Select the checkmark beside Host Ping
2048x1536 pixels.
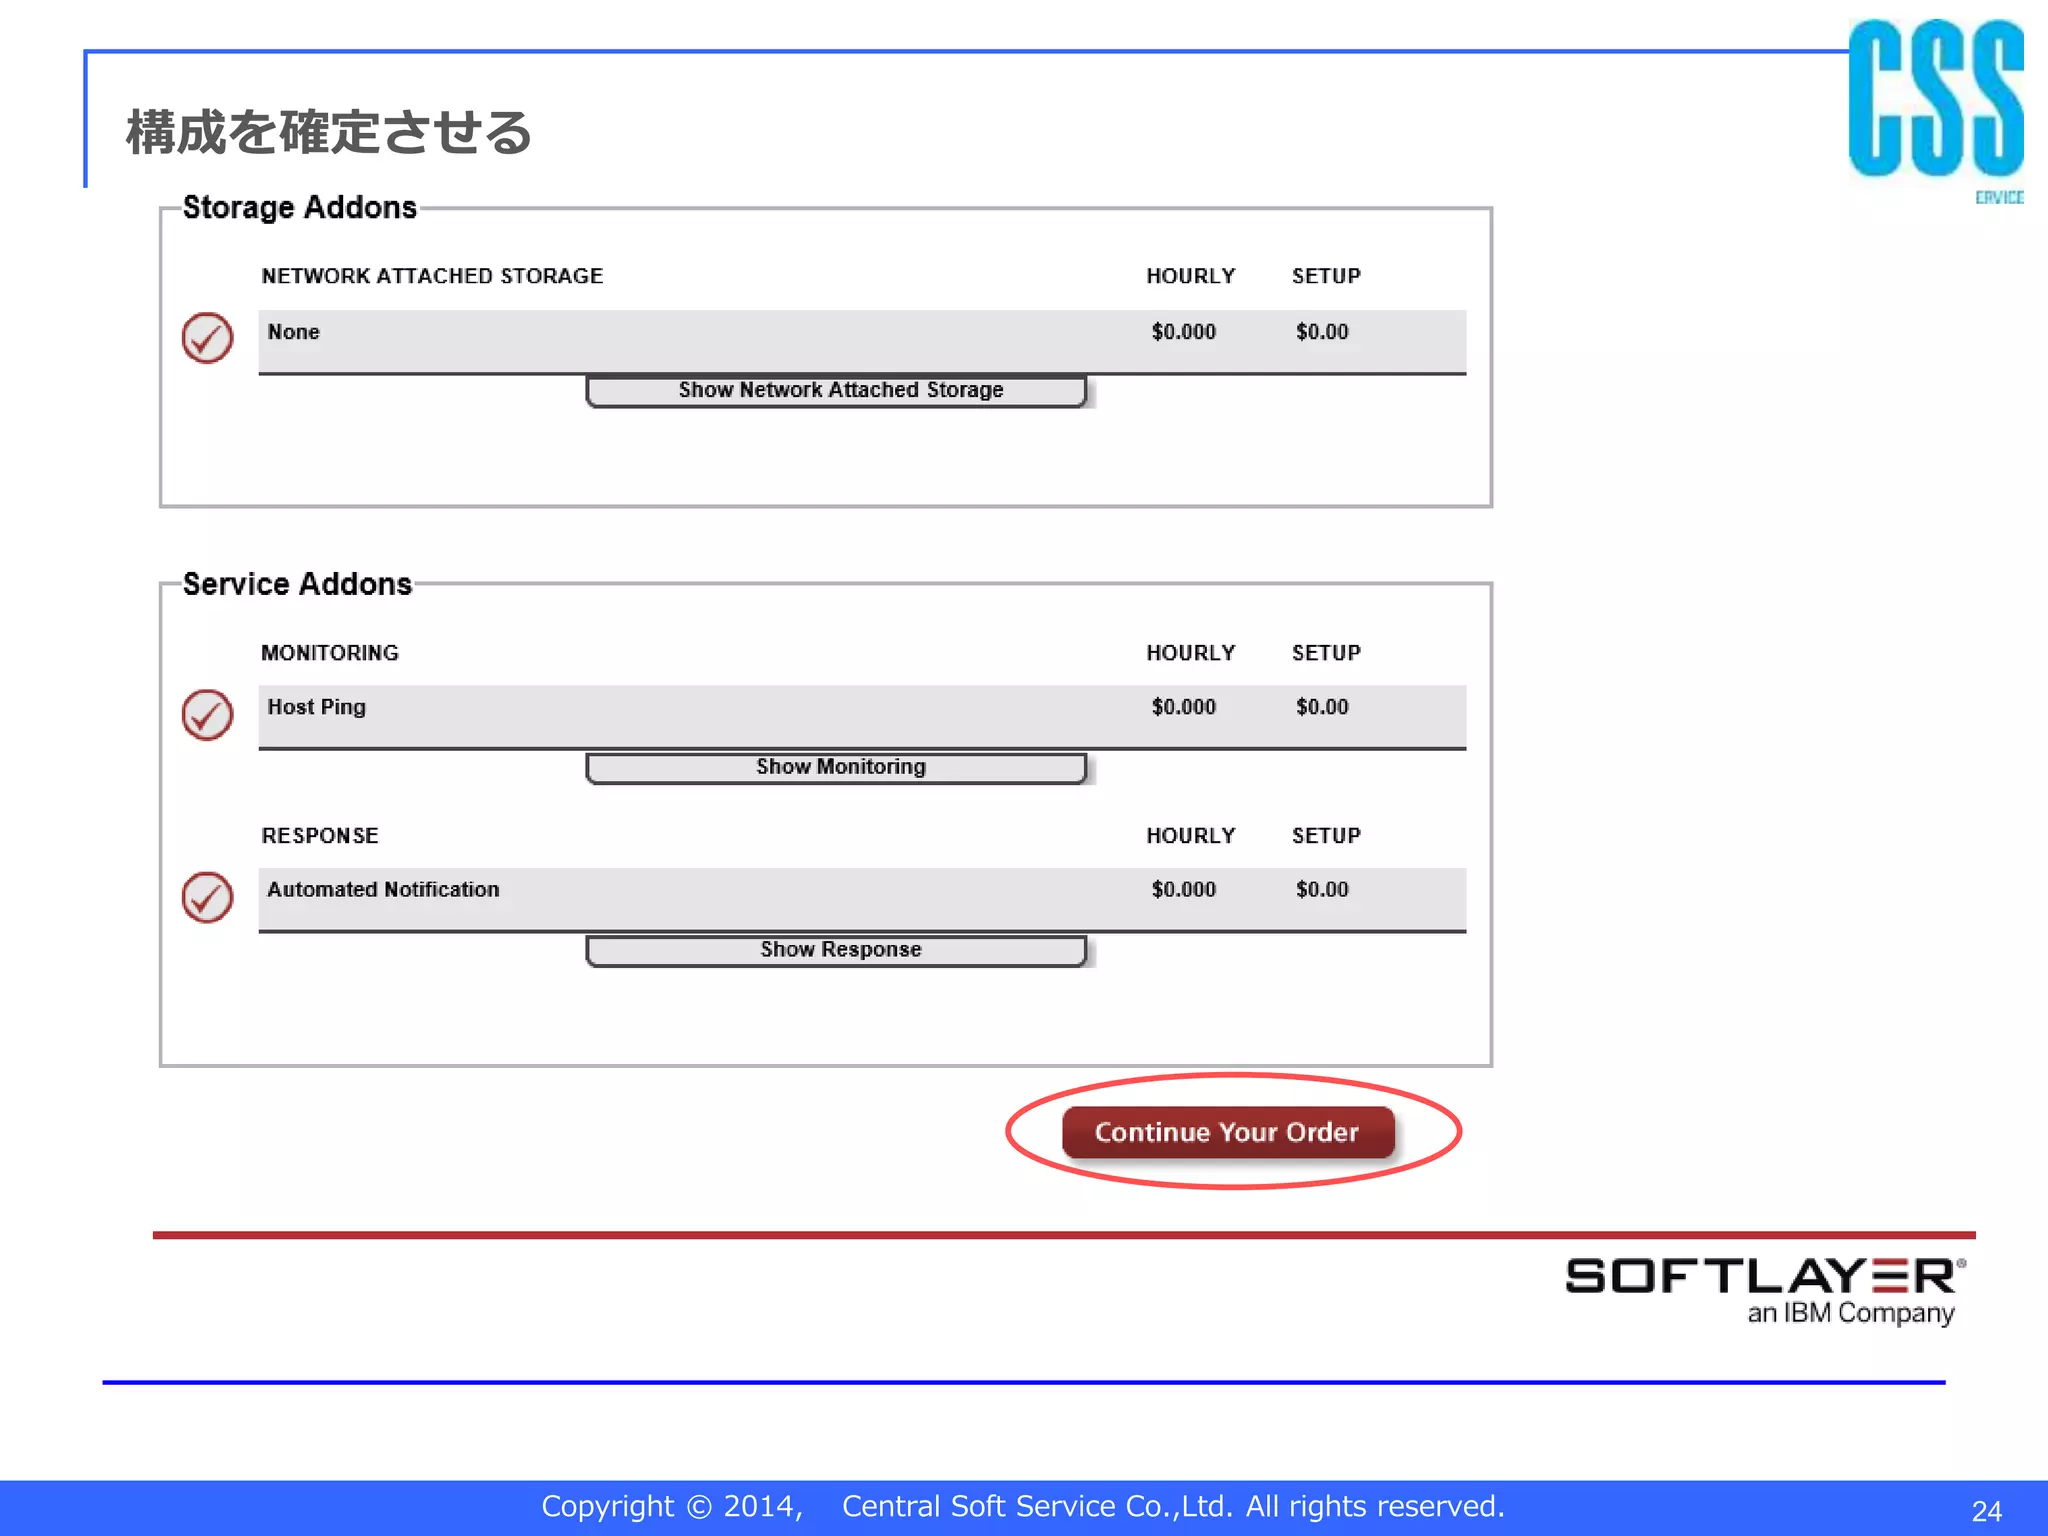[207, 715]
